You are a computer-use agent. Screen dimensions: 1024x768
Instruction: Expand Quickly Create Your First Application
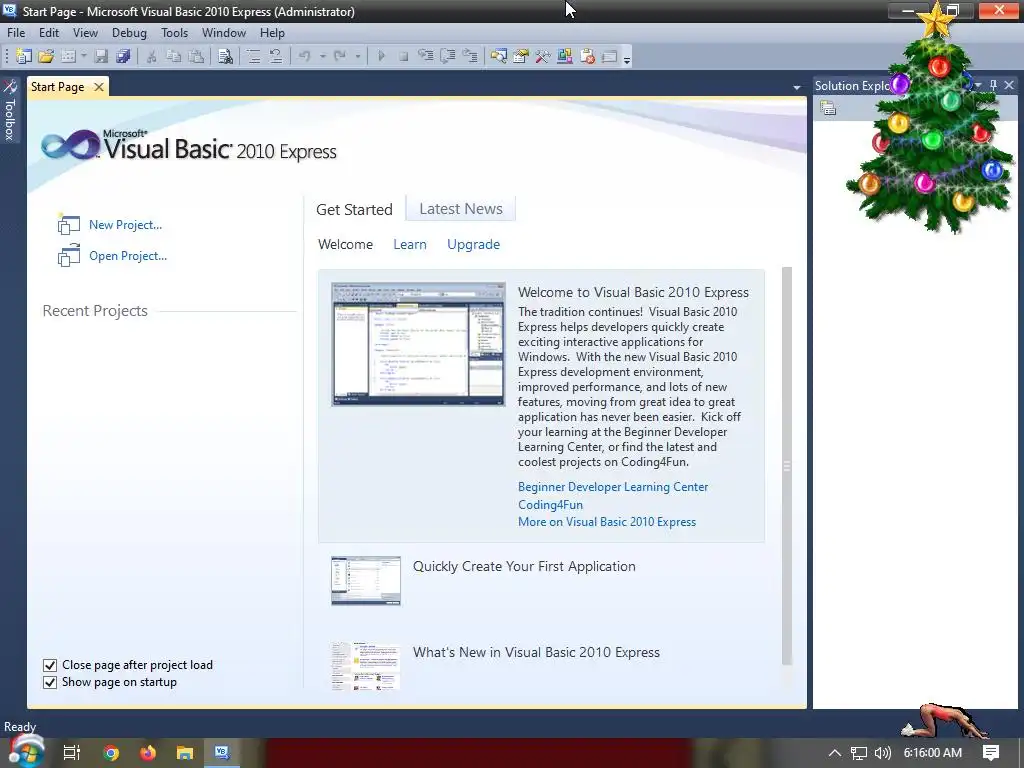tap(524, 566)
